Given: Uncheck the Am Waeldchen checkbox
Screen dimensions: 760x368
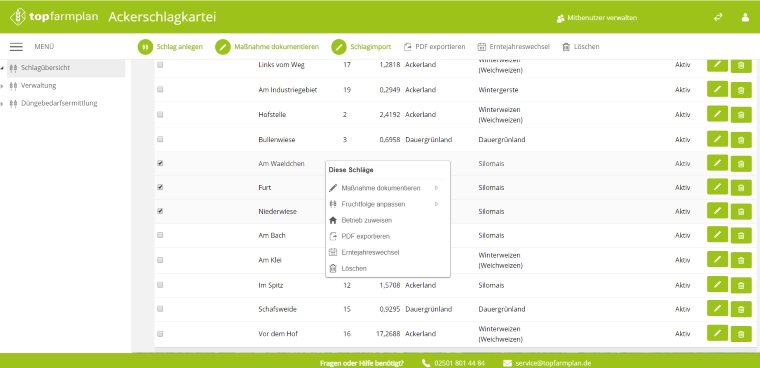Looking at the screenshot, I should click(160, 163).
